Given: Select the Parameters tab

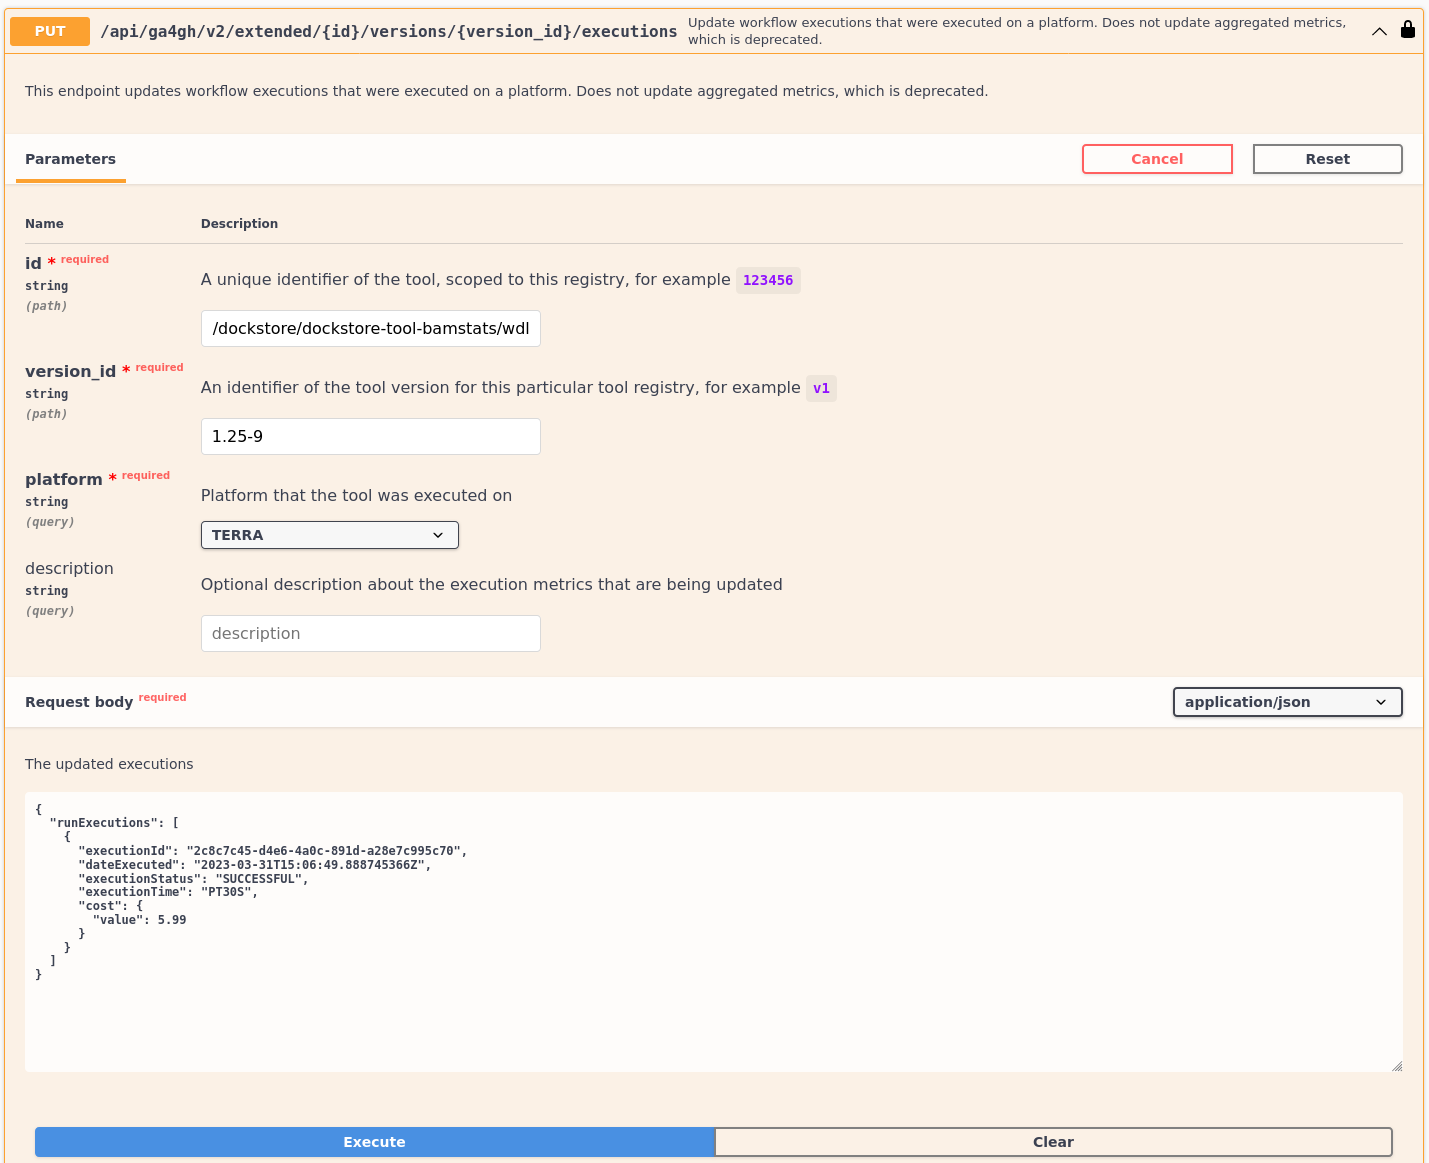Looking at the screenshot, I should coord(70,159).
